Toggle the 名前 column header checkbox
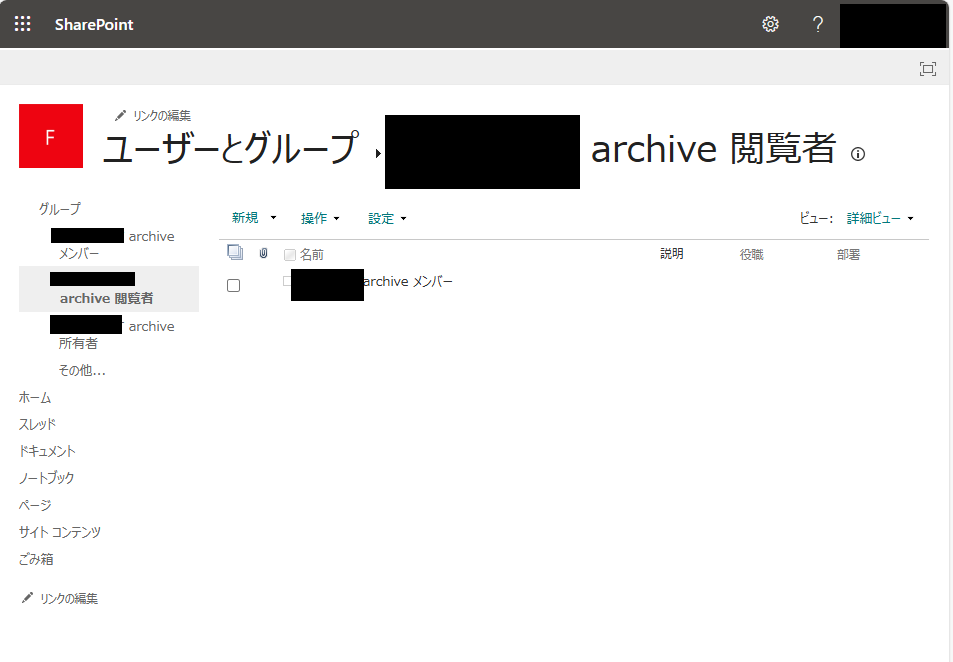 (x=290, y=255)
